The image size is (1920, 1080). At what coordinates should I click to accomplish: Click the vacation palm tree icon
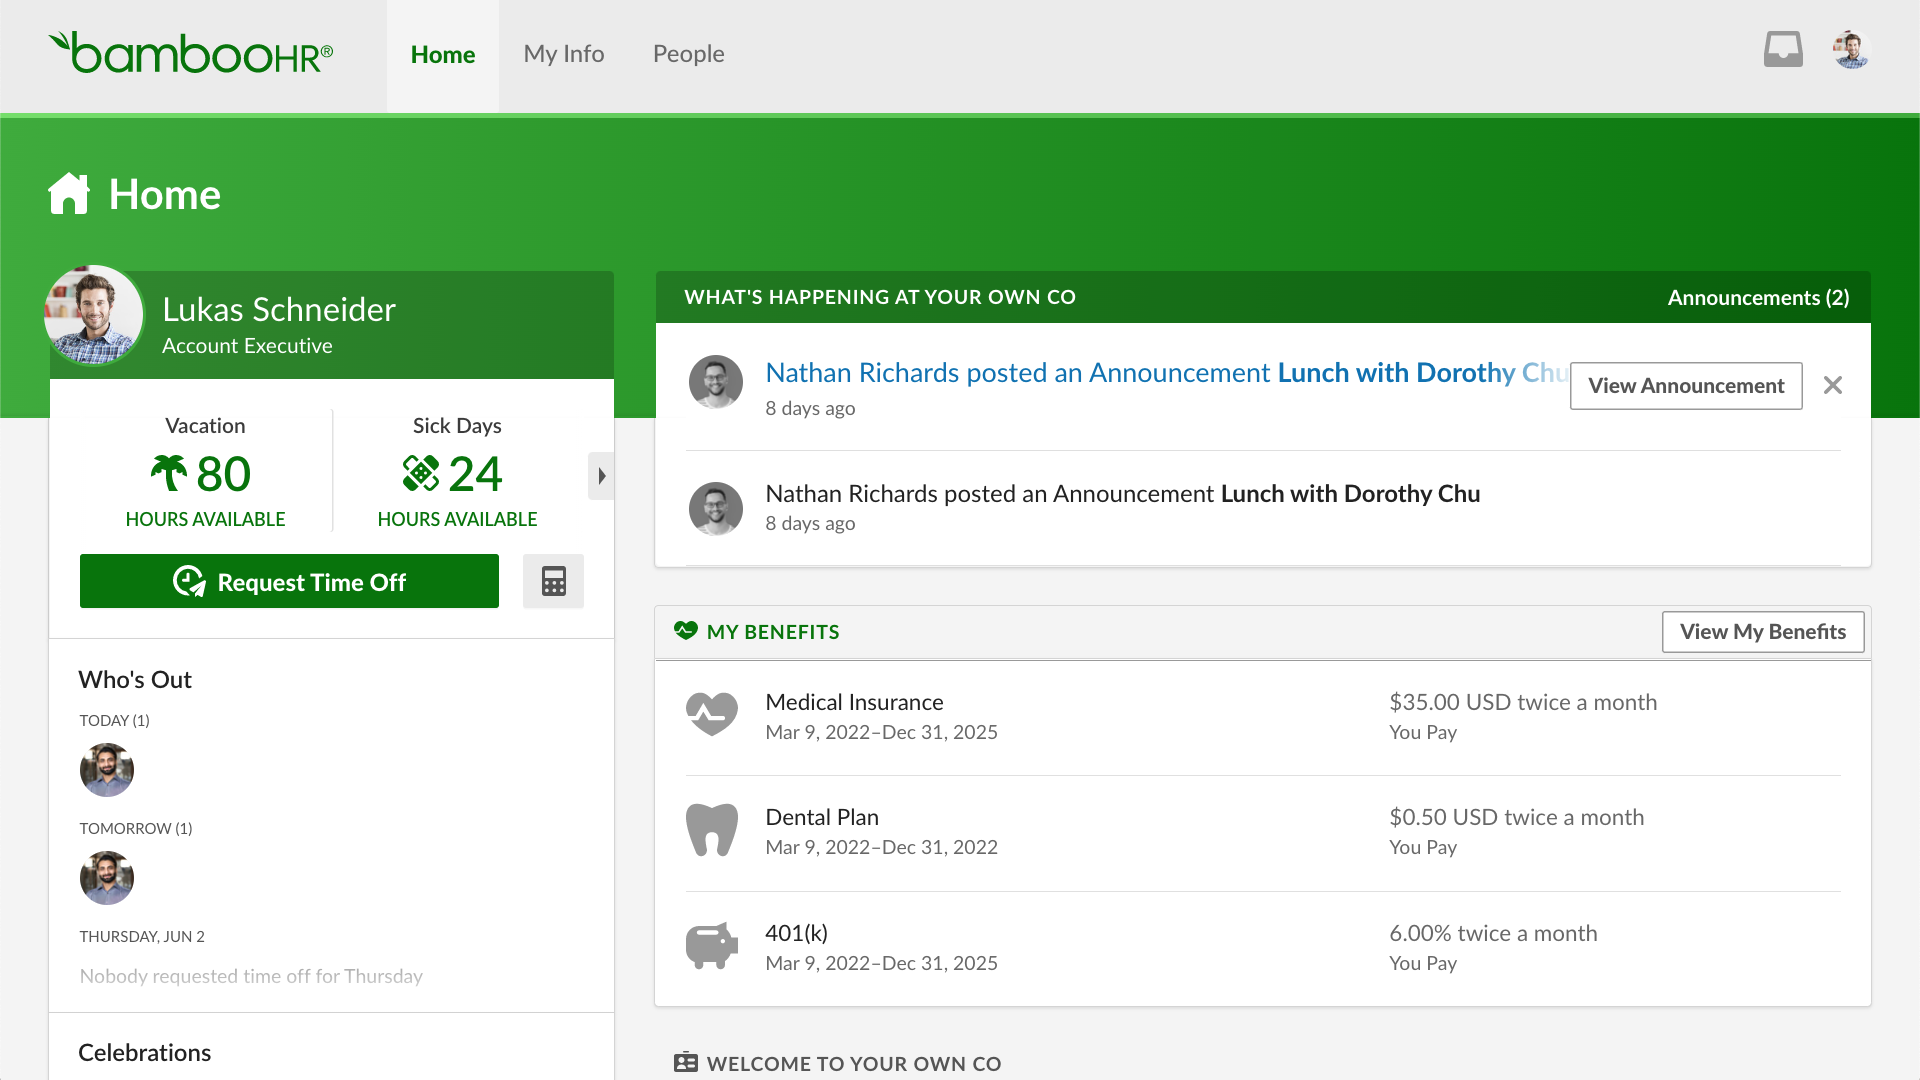click(x=169, y=473)
